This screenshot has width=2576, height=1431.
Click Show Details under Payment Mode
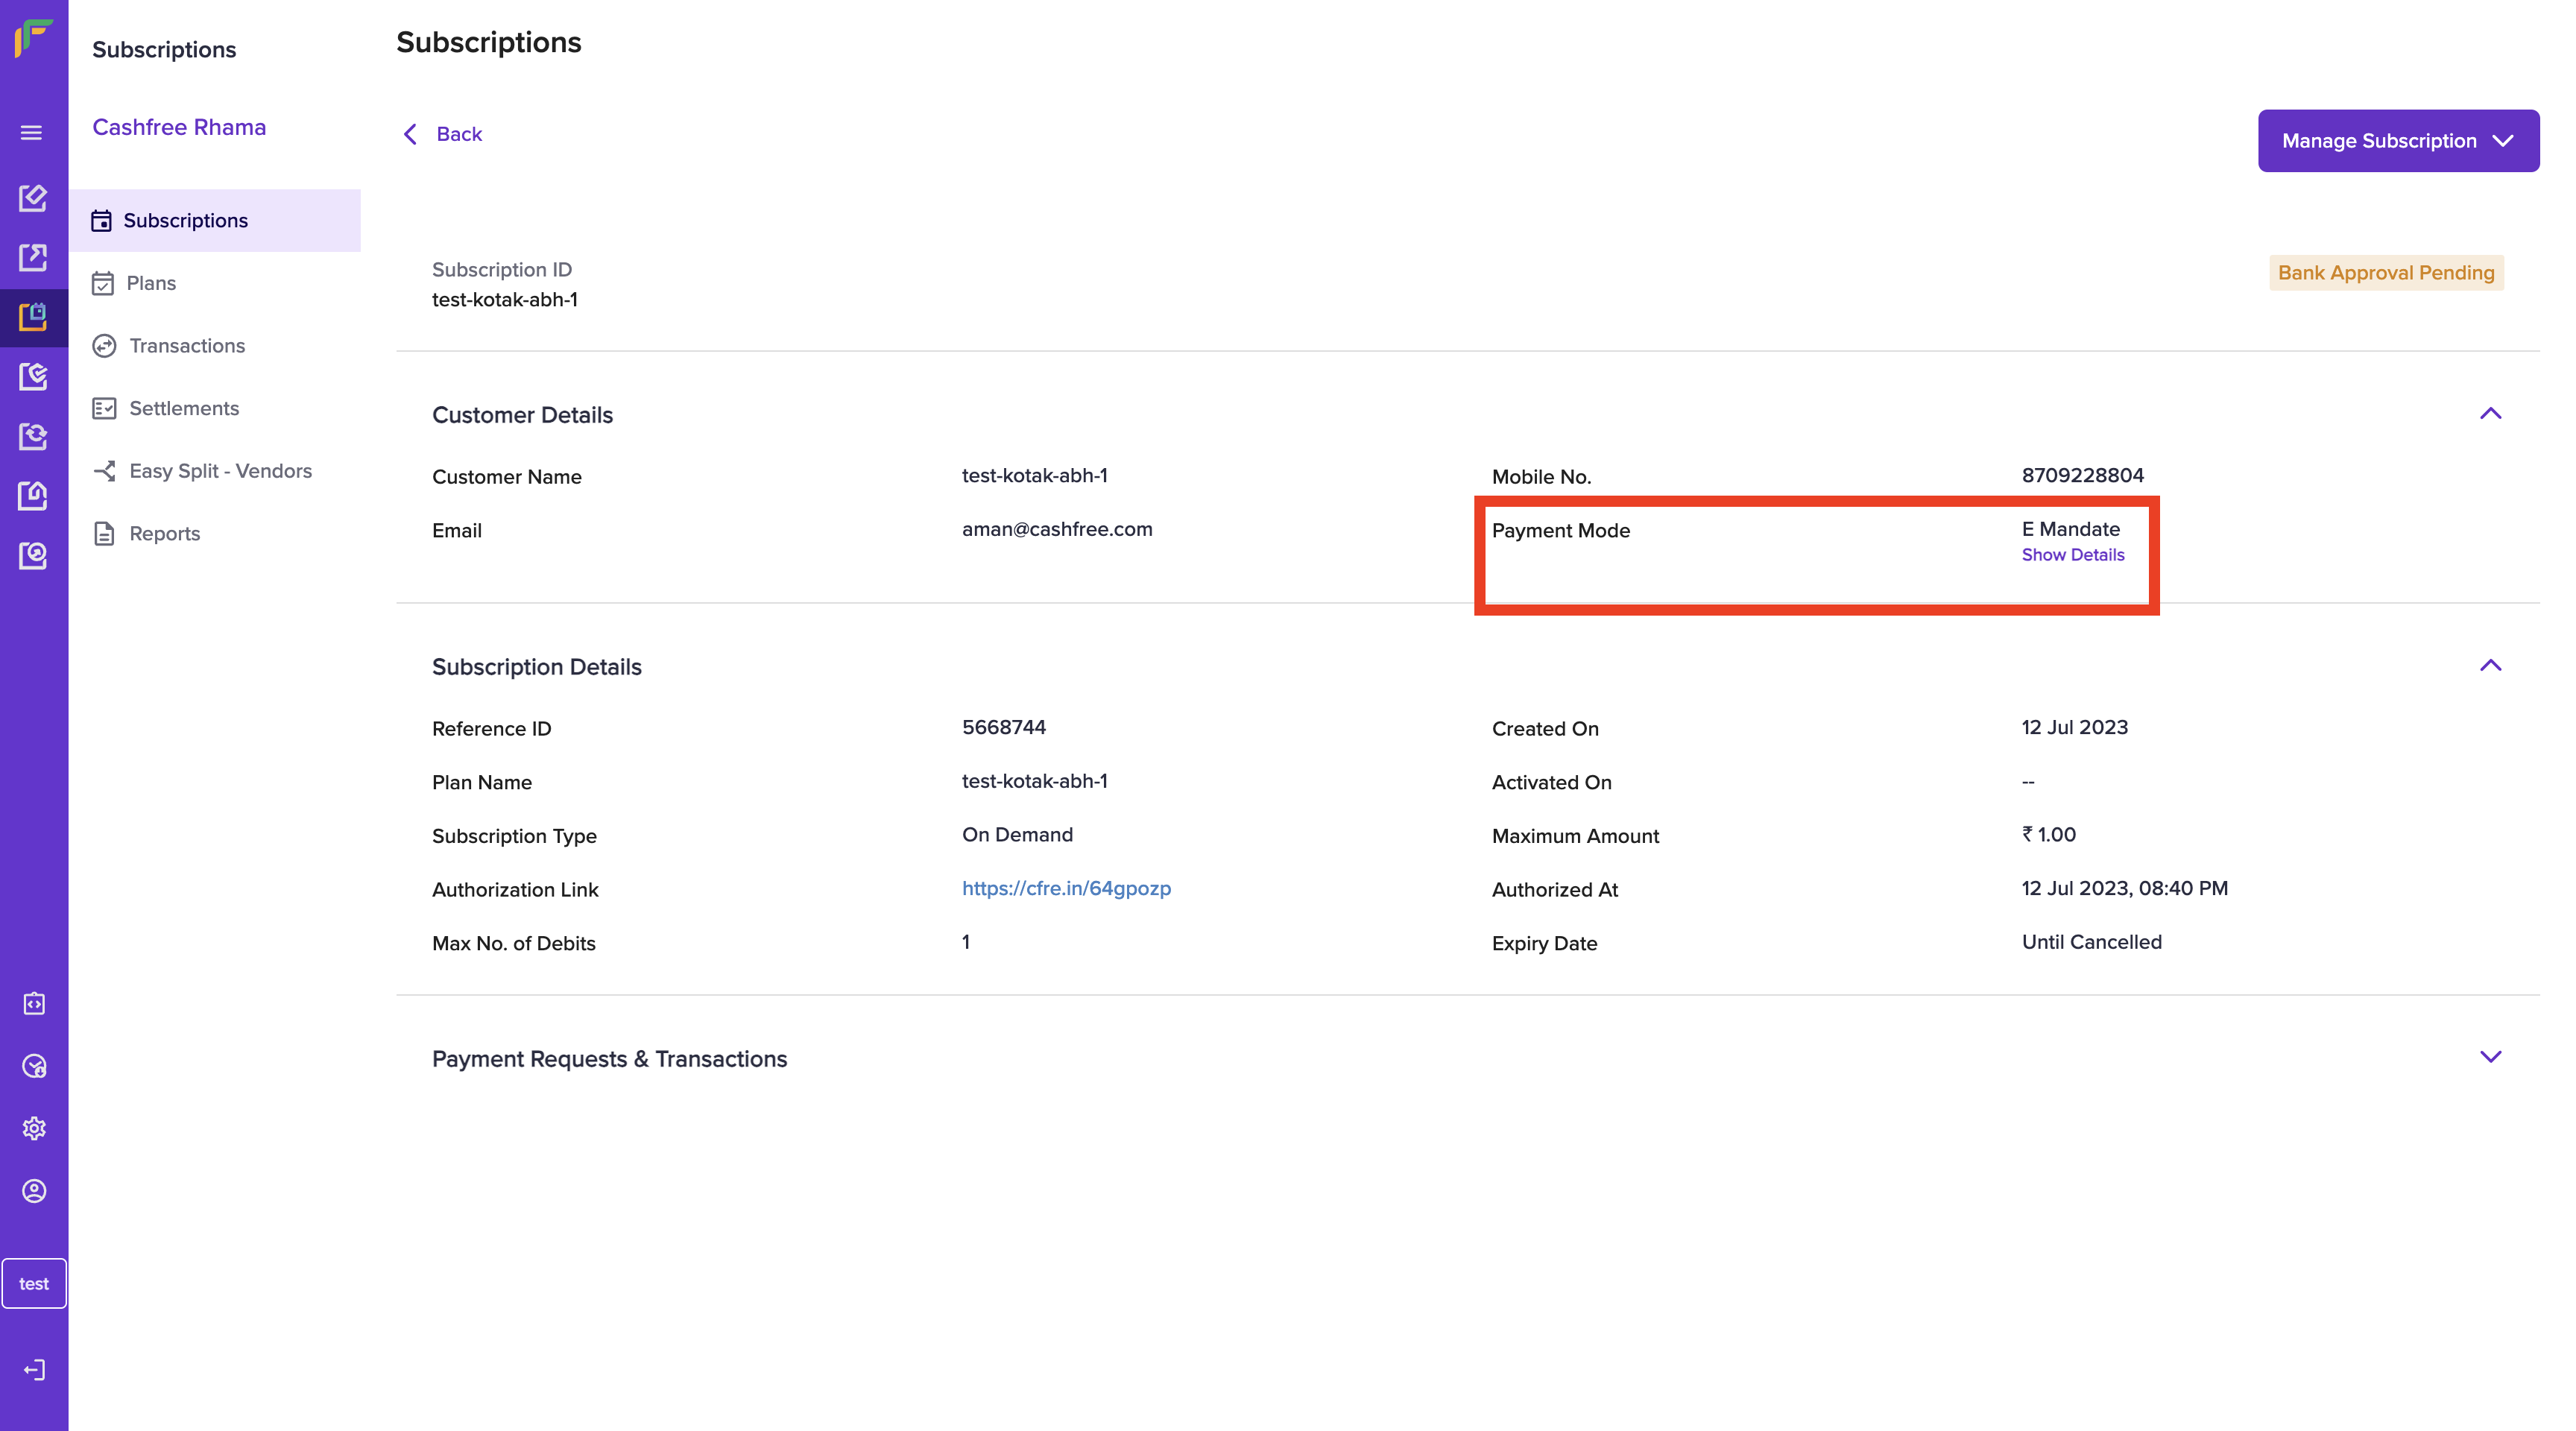(x=2072, y=555)
